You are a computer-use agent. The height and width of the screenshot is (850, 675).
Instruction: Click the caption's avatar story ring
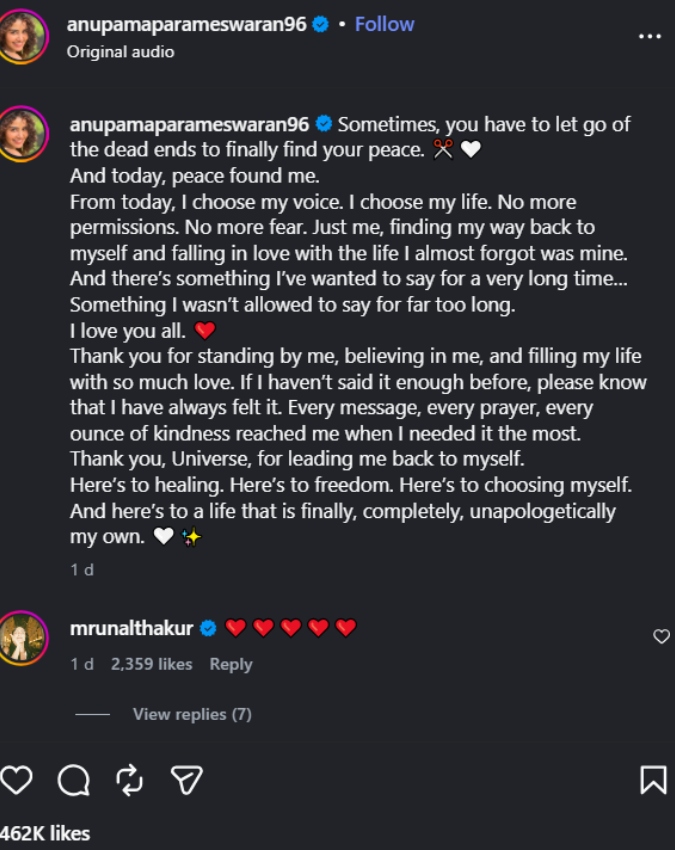coord(22,134)
